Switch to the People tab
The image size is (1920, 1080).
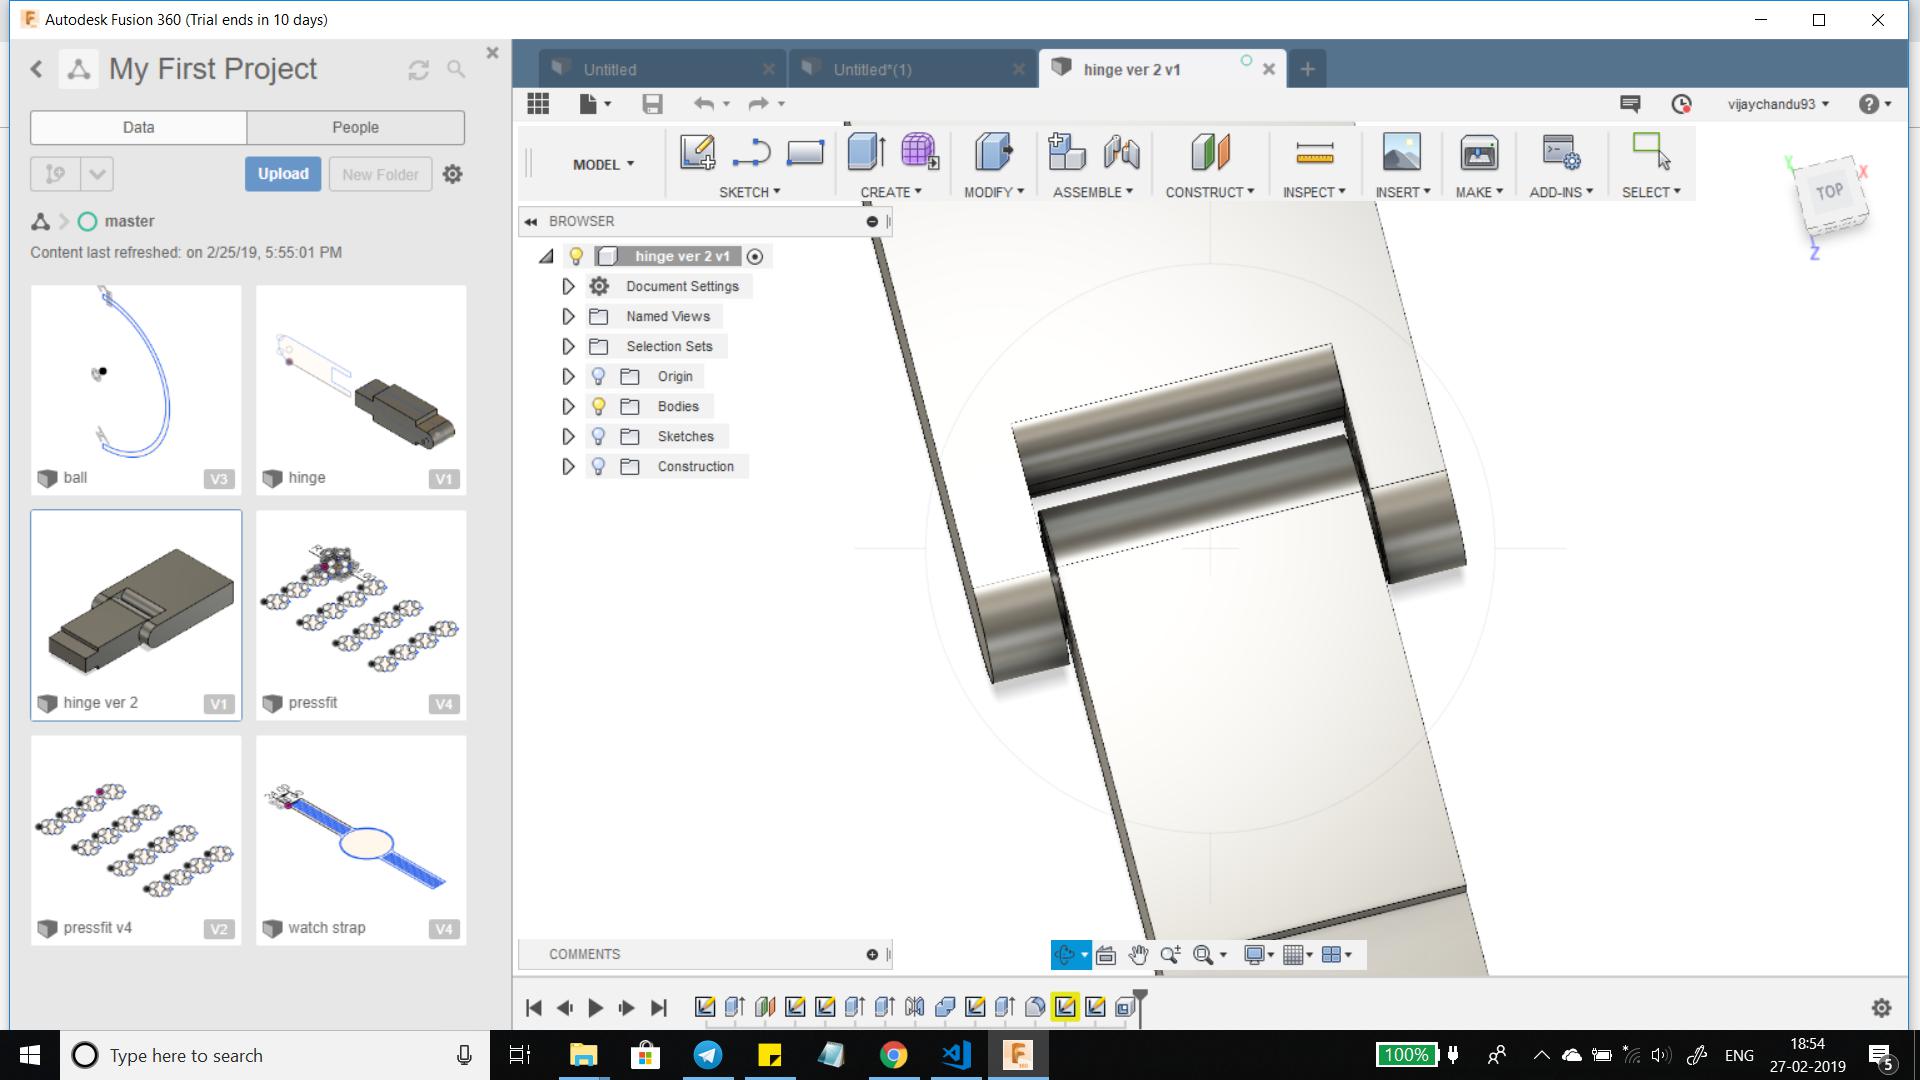(x=355, y=127)
